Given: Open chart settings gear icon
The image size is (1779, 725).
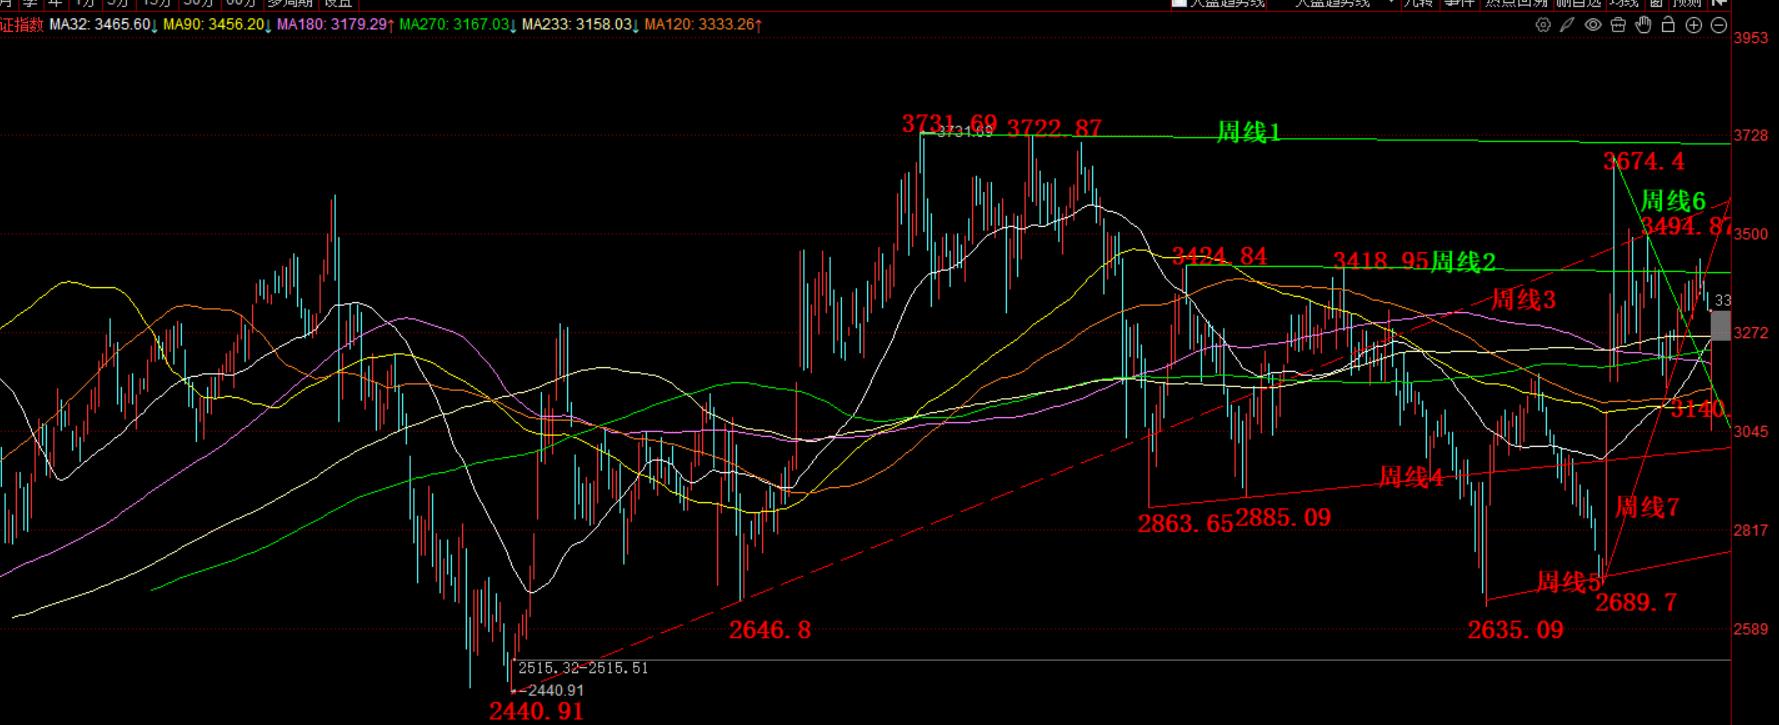Looking at the screenshot, I should point(1543,25).
